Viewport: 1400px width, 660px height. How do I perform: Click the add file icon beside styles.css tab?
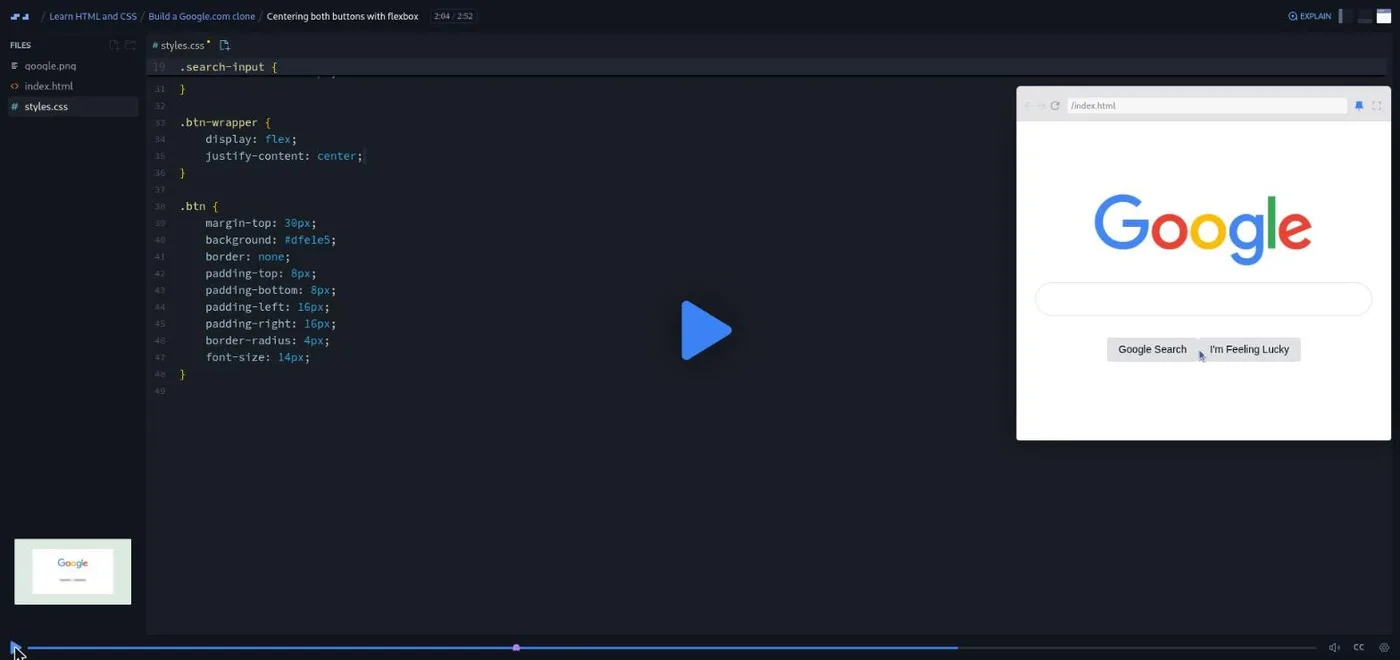pyautogui.click(x=224, y=45)
